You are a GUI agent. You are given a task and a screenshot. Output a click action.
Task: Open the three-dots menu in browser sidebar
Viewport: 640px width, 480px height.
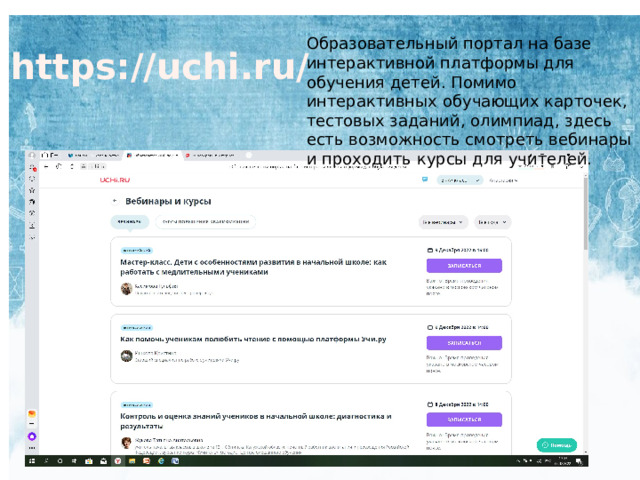(32, 448)
